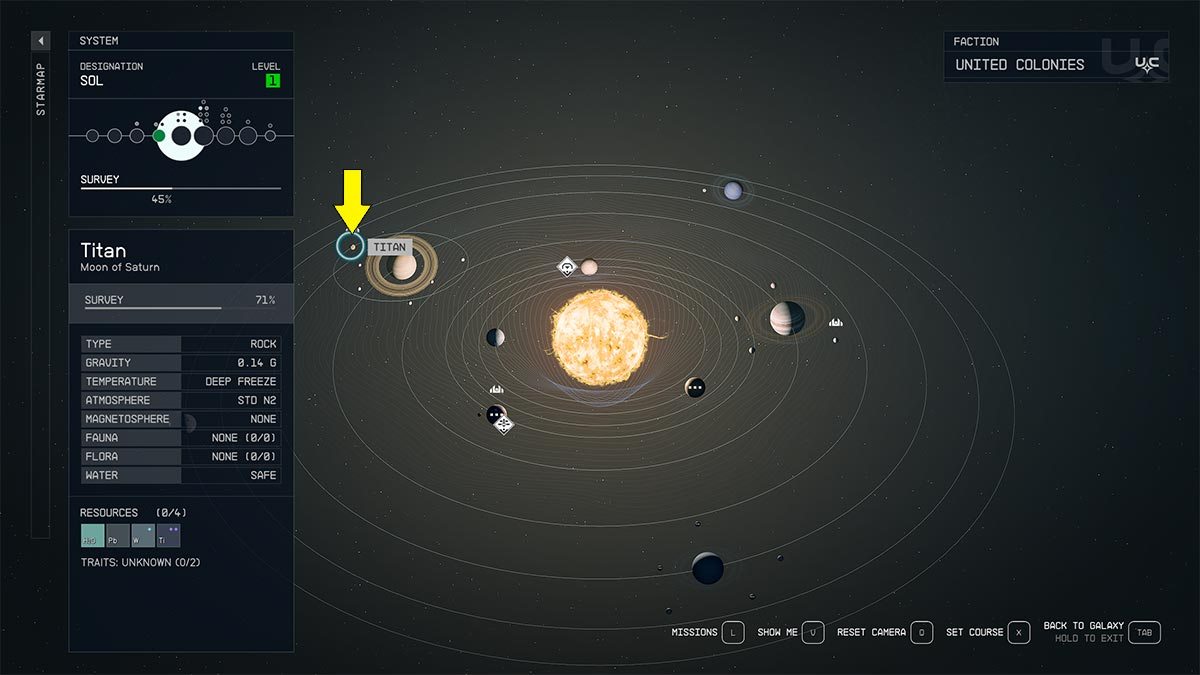Select the FLORA NONE (0/0) row
1200x675 pixels.
pyautogui.click(x=181, y=456)
